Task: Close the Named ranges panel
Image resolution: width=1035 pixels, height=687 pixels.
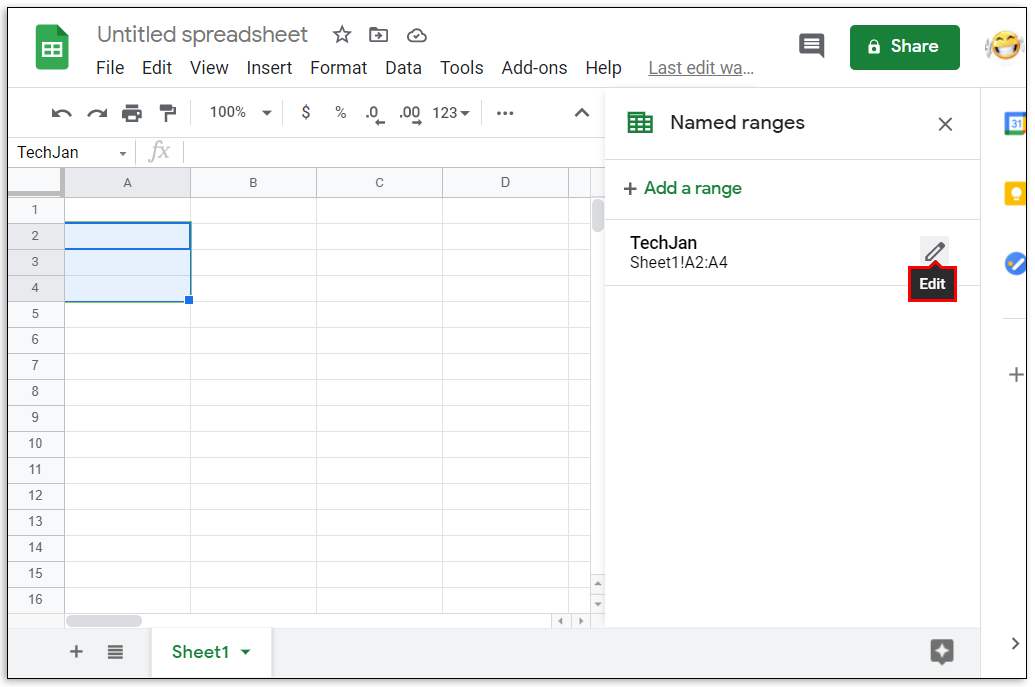Action: [x=945, y=124]
